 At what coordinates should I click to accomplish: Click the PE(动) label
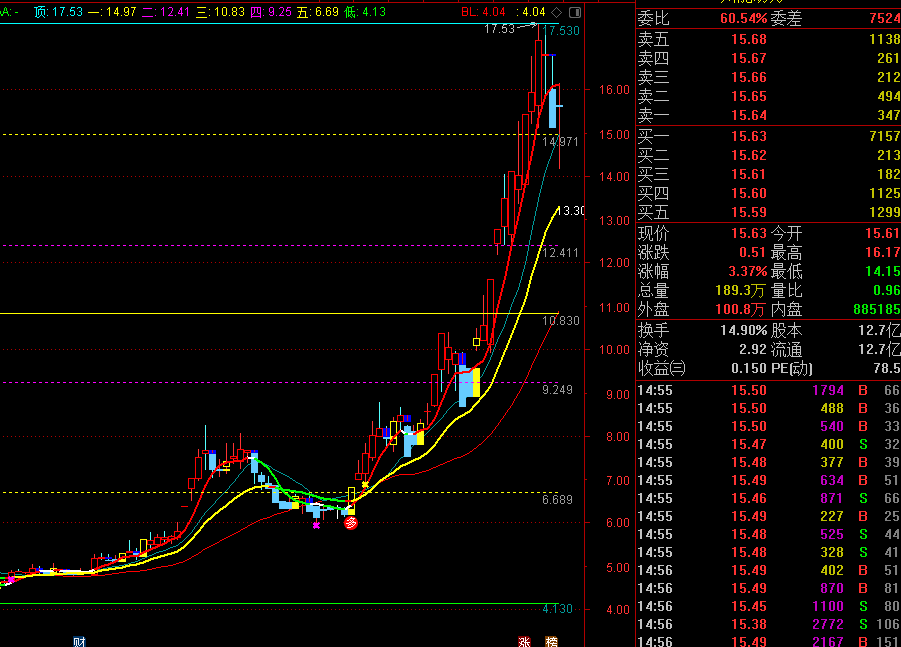point(792,368)
